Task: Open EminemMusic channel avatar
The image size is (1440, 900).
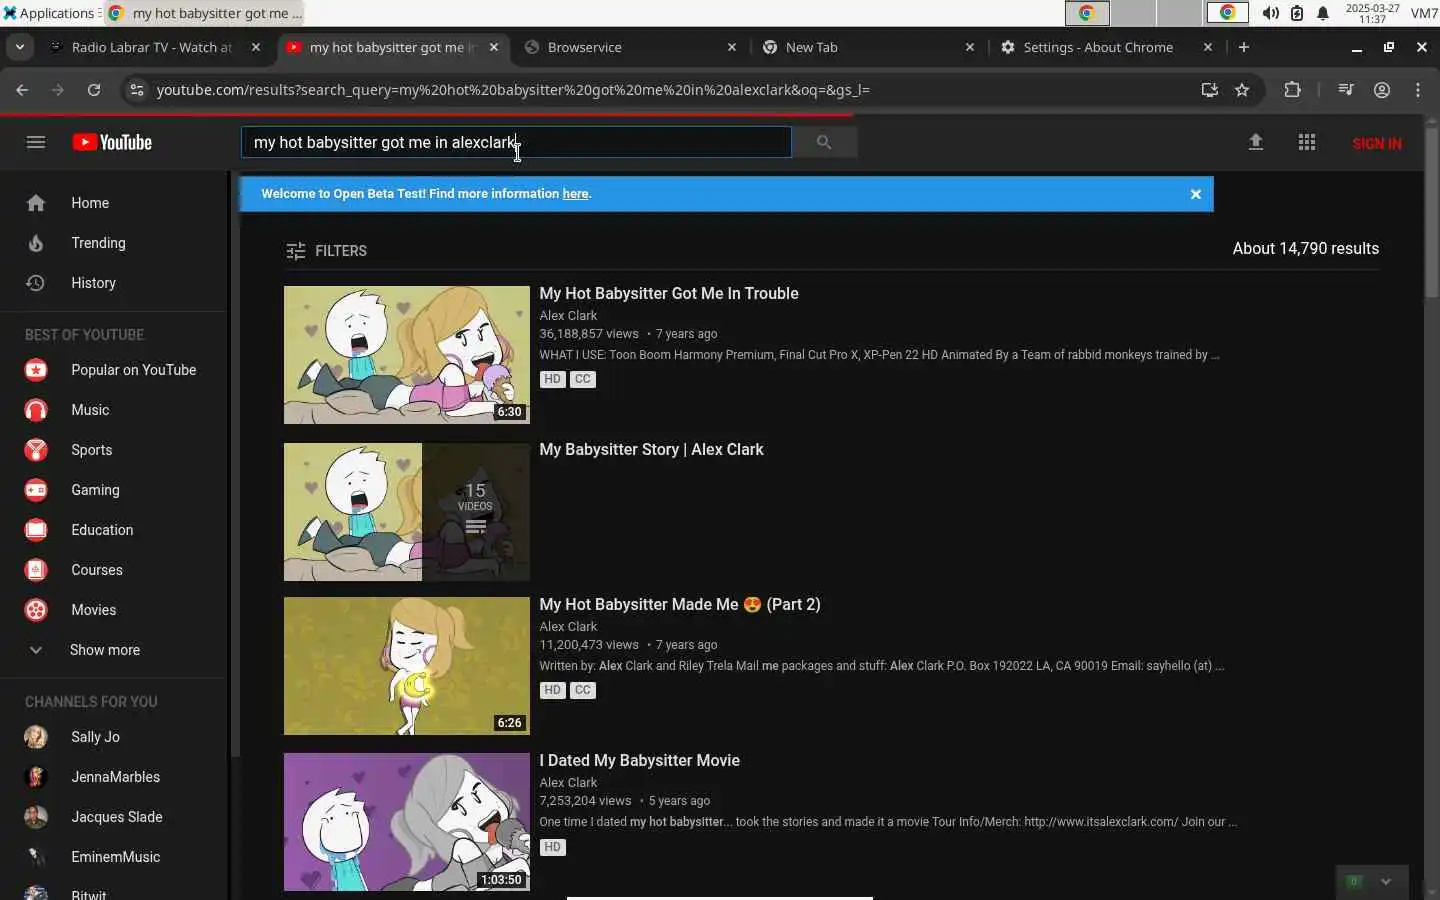Action: click(36, 857)
